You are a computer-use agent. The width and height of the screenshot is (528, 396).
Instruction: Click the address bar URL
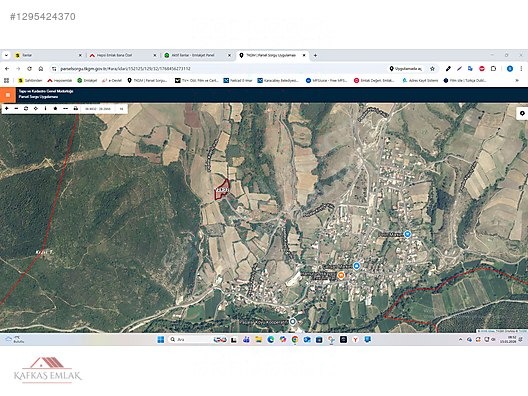point(125,69)
